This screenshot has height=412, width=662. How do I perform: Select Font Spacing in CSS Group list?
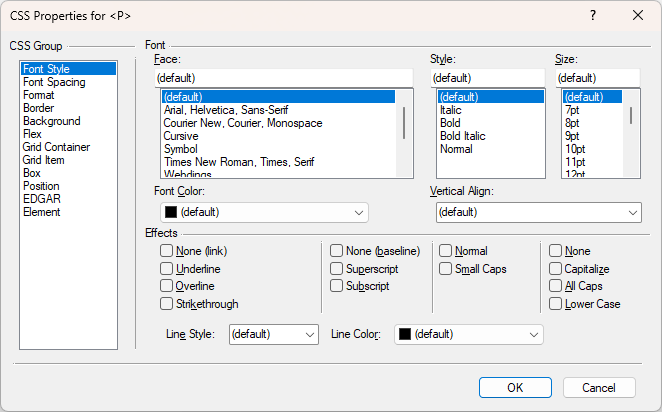(54, 82)
